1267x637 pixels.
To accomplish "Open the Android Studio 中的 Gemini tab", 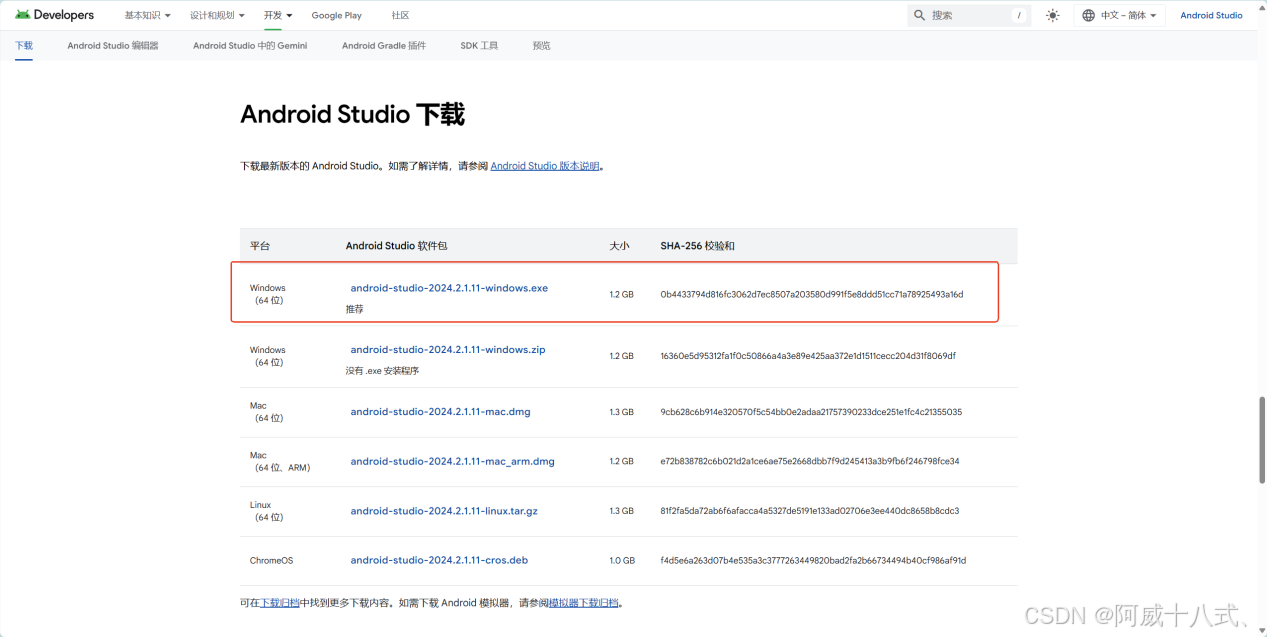I will (249, 45).
